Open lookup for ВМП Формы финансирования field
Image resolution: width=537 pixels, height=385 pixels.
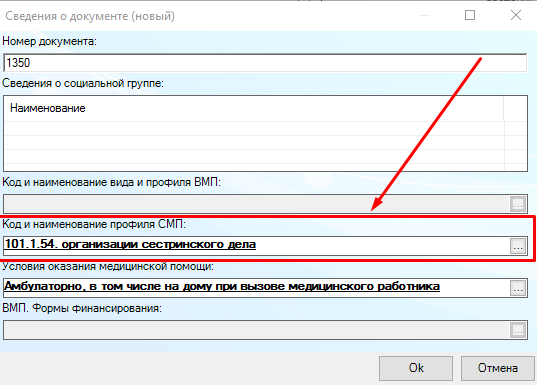pos(518,330)
